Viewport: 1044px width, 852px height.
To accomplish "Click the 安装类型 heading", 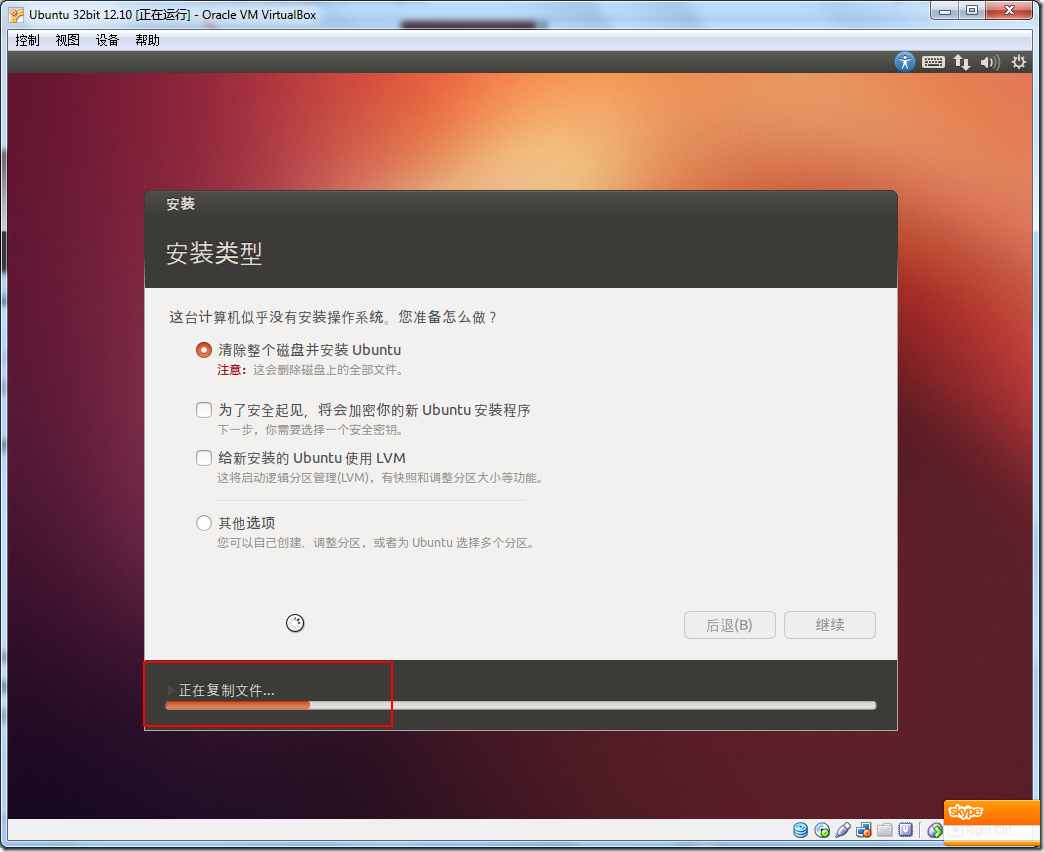I will pos(214,253).
